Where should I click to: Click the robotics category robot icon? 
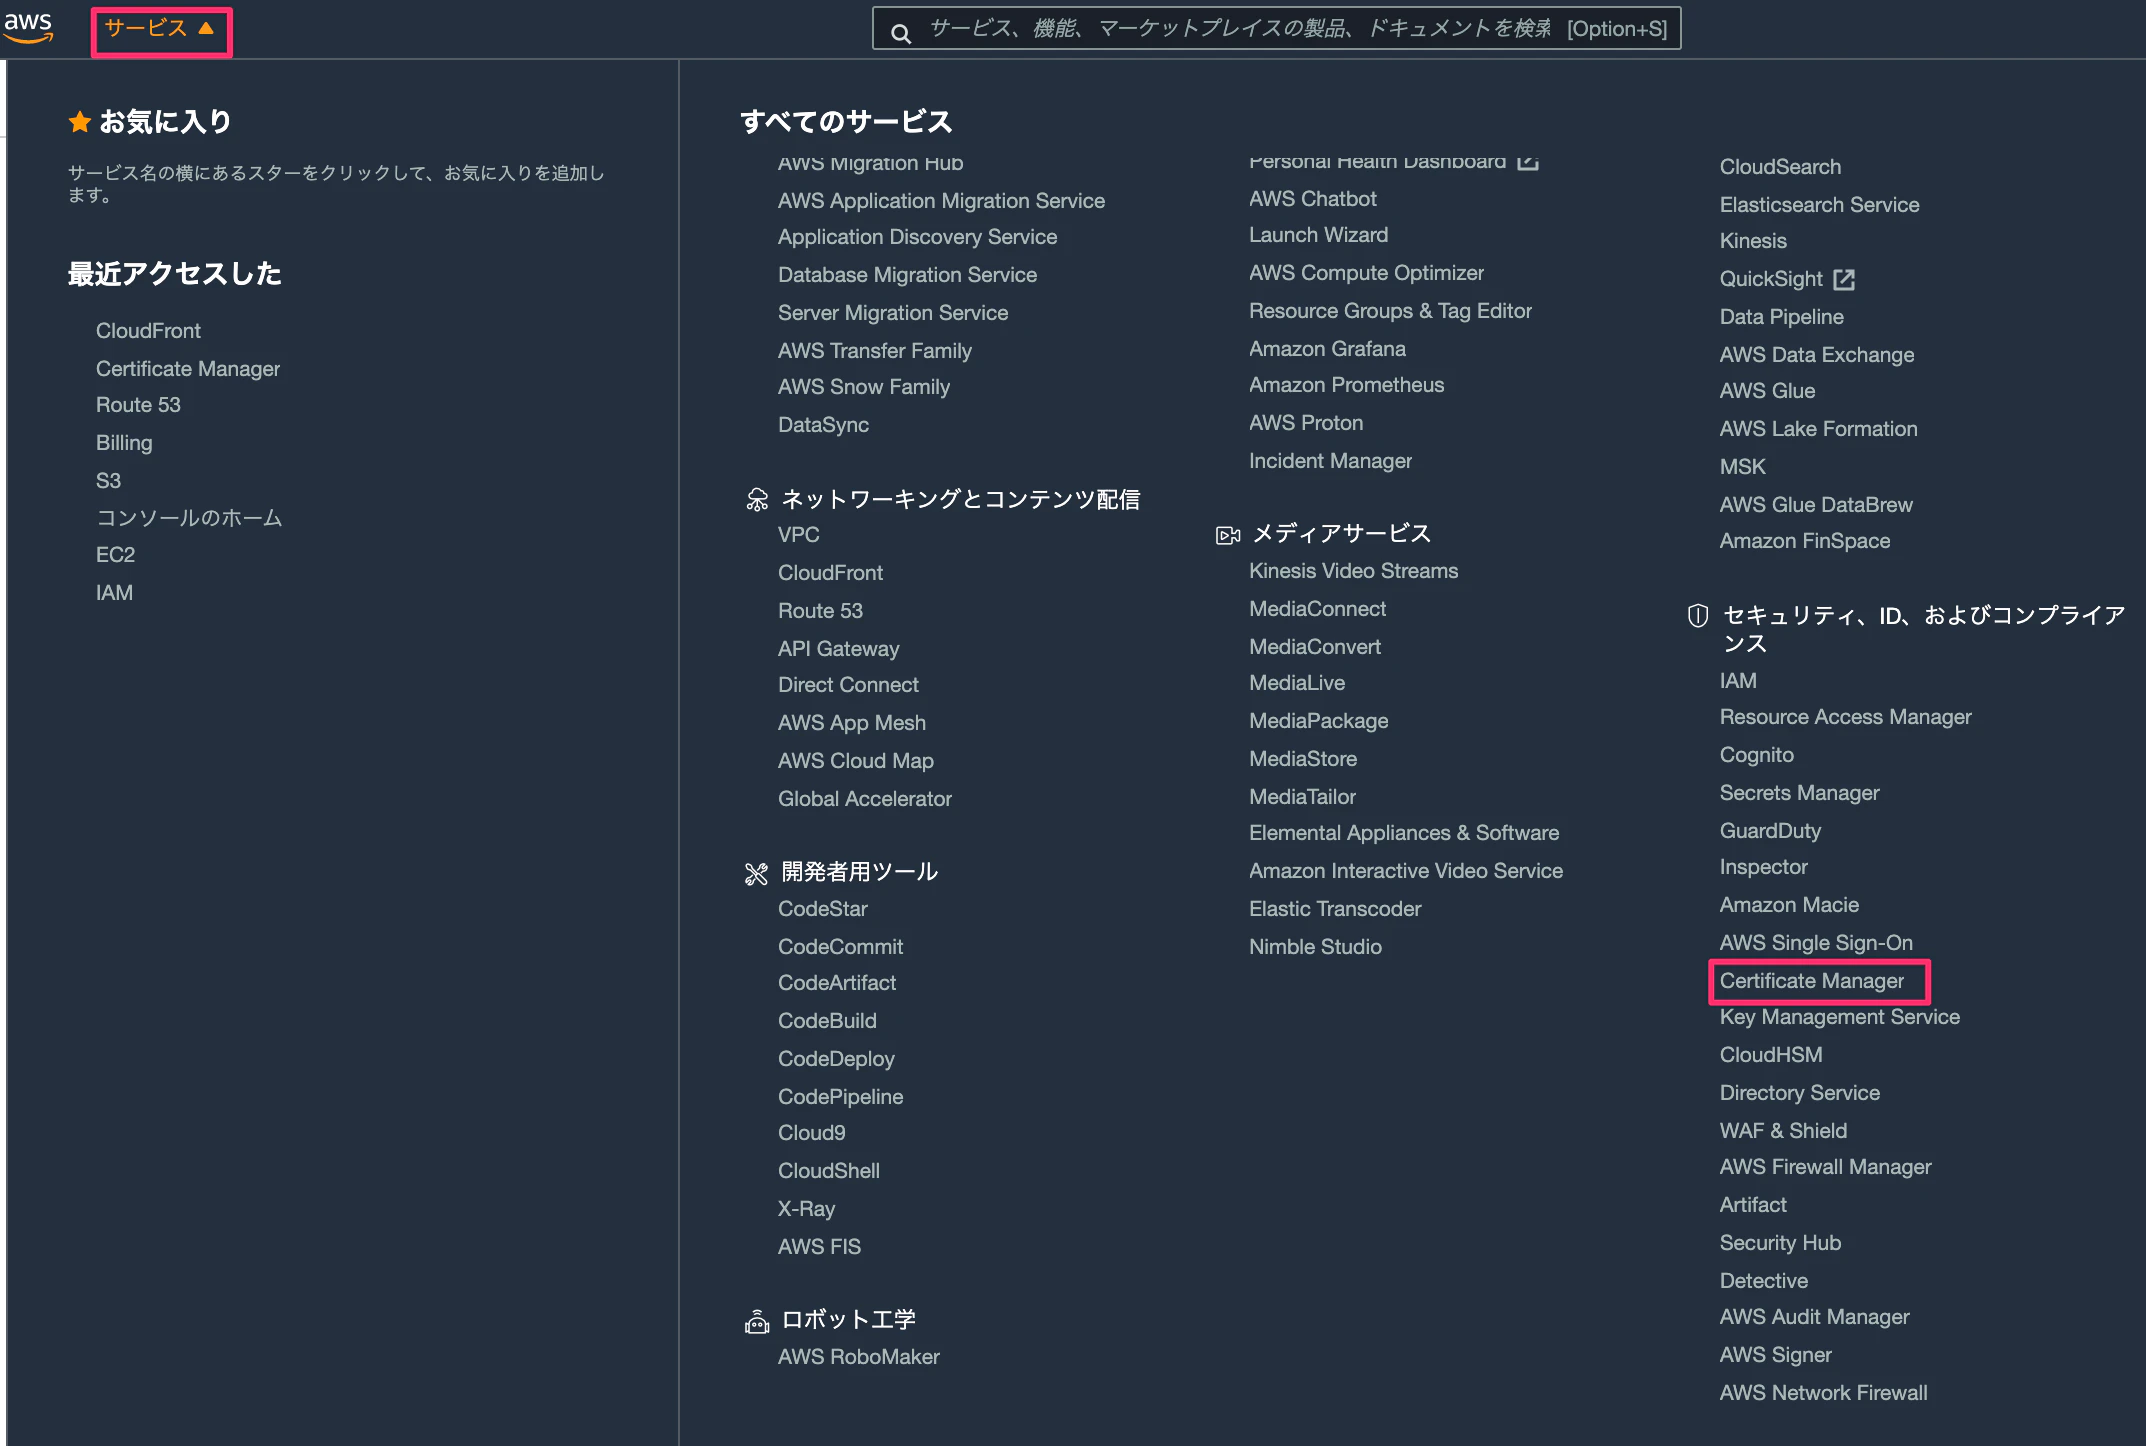[x=757, y=1321]
